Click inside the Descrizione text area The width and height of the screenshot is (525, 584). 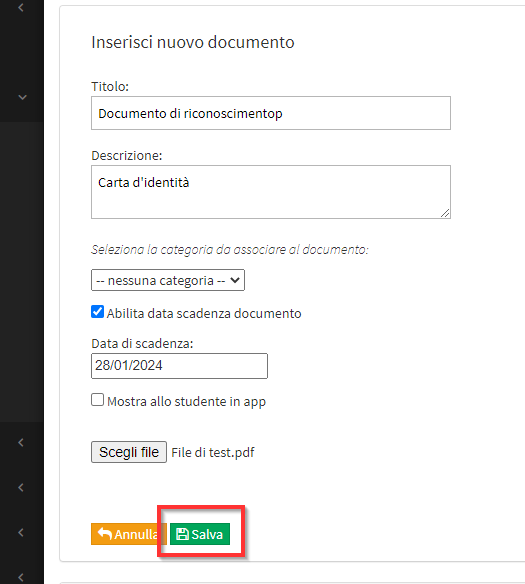pyautogui.click(x=271, y=192)
